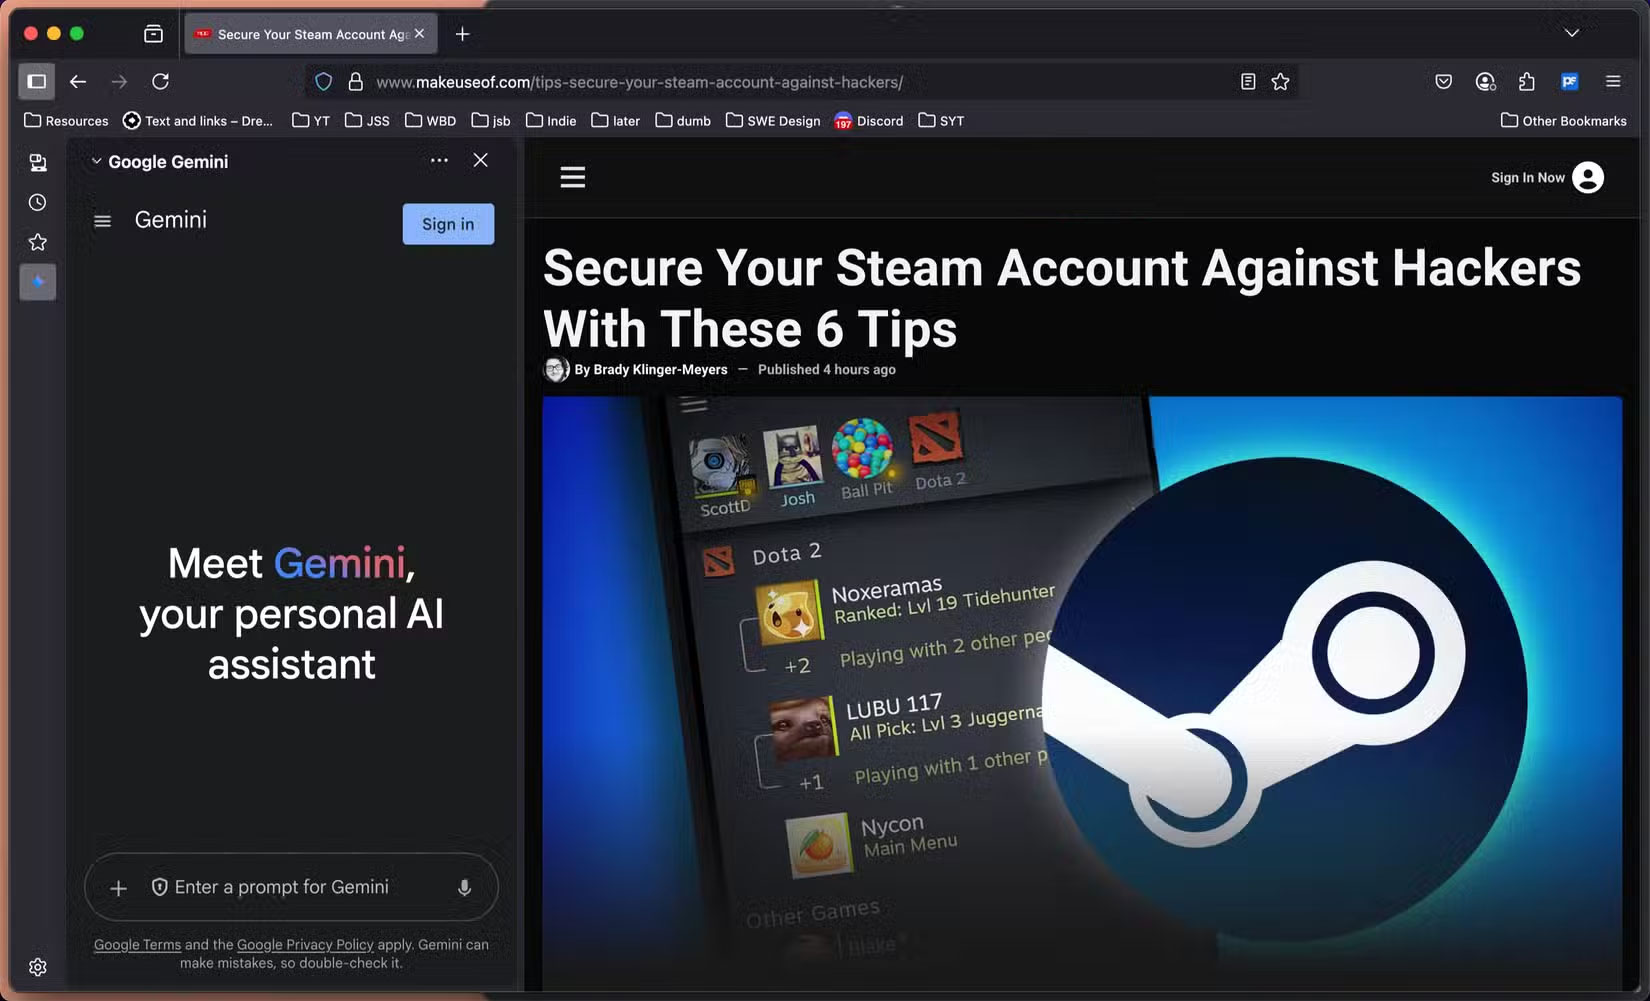Viewport: 1650px width, 1001px height.
Task: Click the Gemini prompt input field
Action: click(290, 887)
